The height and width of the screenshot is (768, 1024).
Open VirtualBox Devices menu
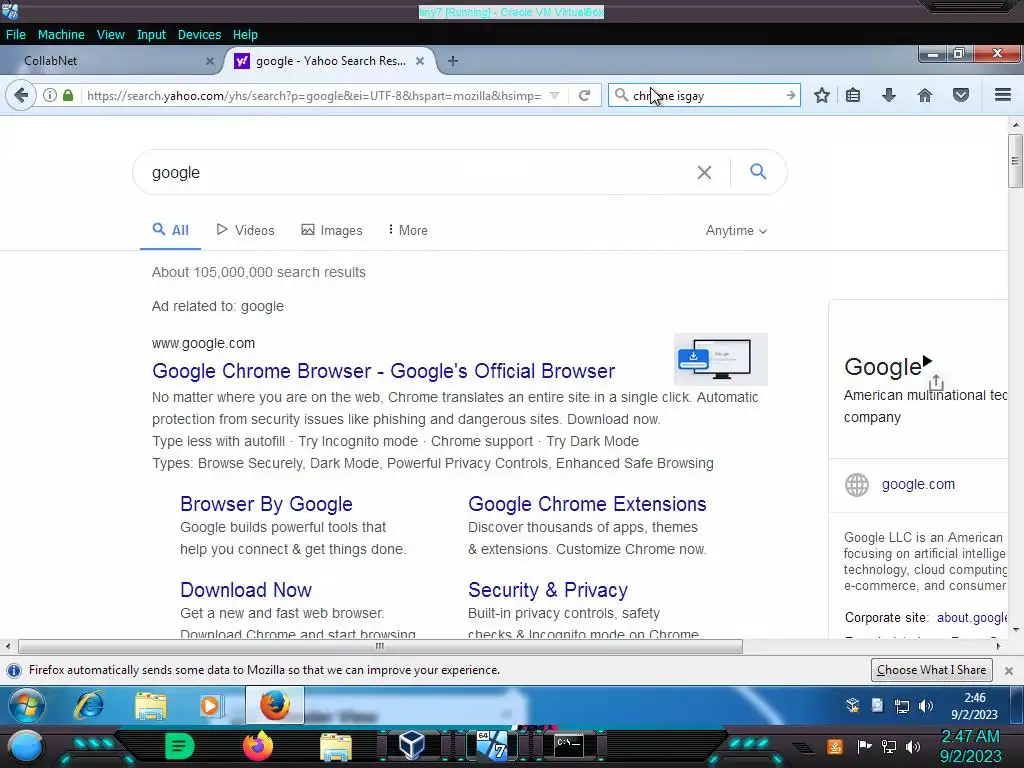coord(199,35)
